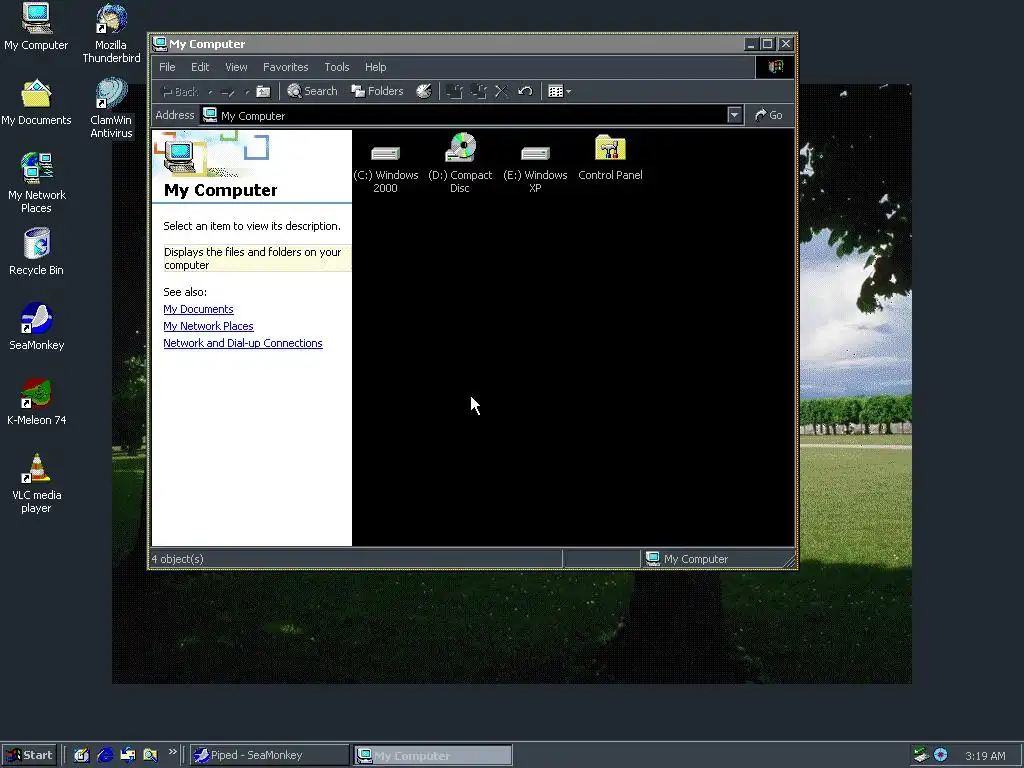Click the Copy To toolbar icon
This screenshot has width=1024, height=768.
pos(478,91)
